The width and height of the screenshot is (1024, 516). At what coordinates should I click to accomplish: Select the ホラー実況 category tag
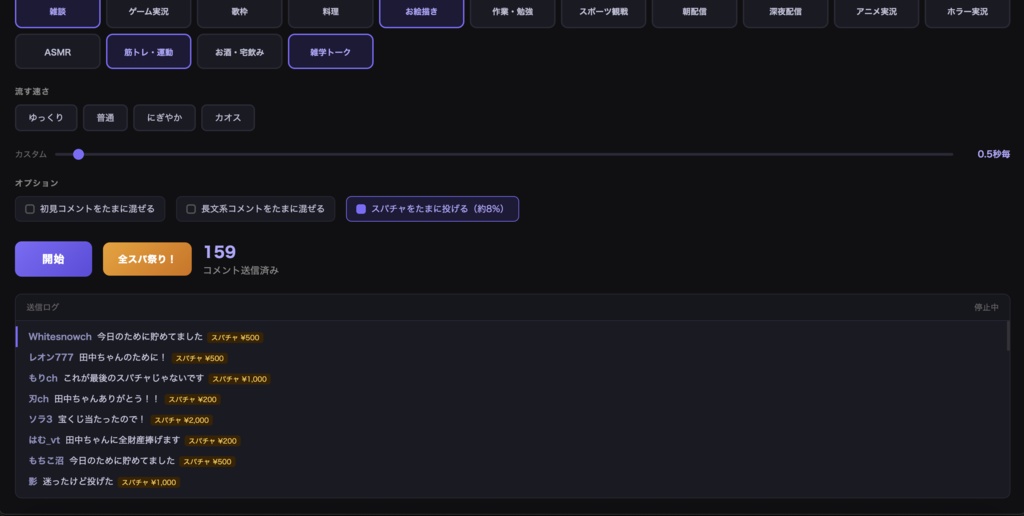pos(966,11)
